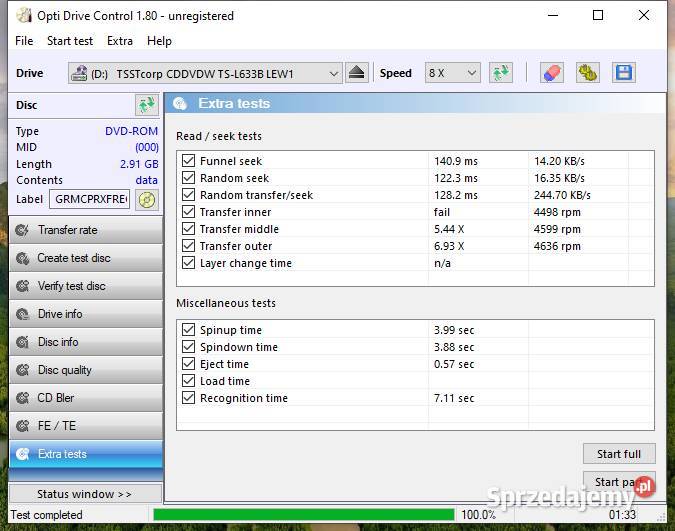Click the Verify test disc icon
The width and height of the screenshot is (675, 531).
22,286
